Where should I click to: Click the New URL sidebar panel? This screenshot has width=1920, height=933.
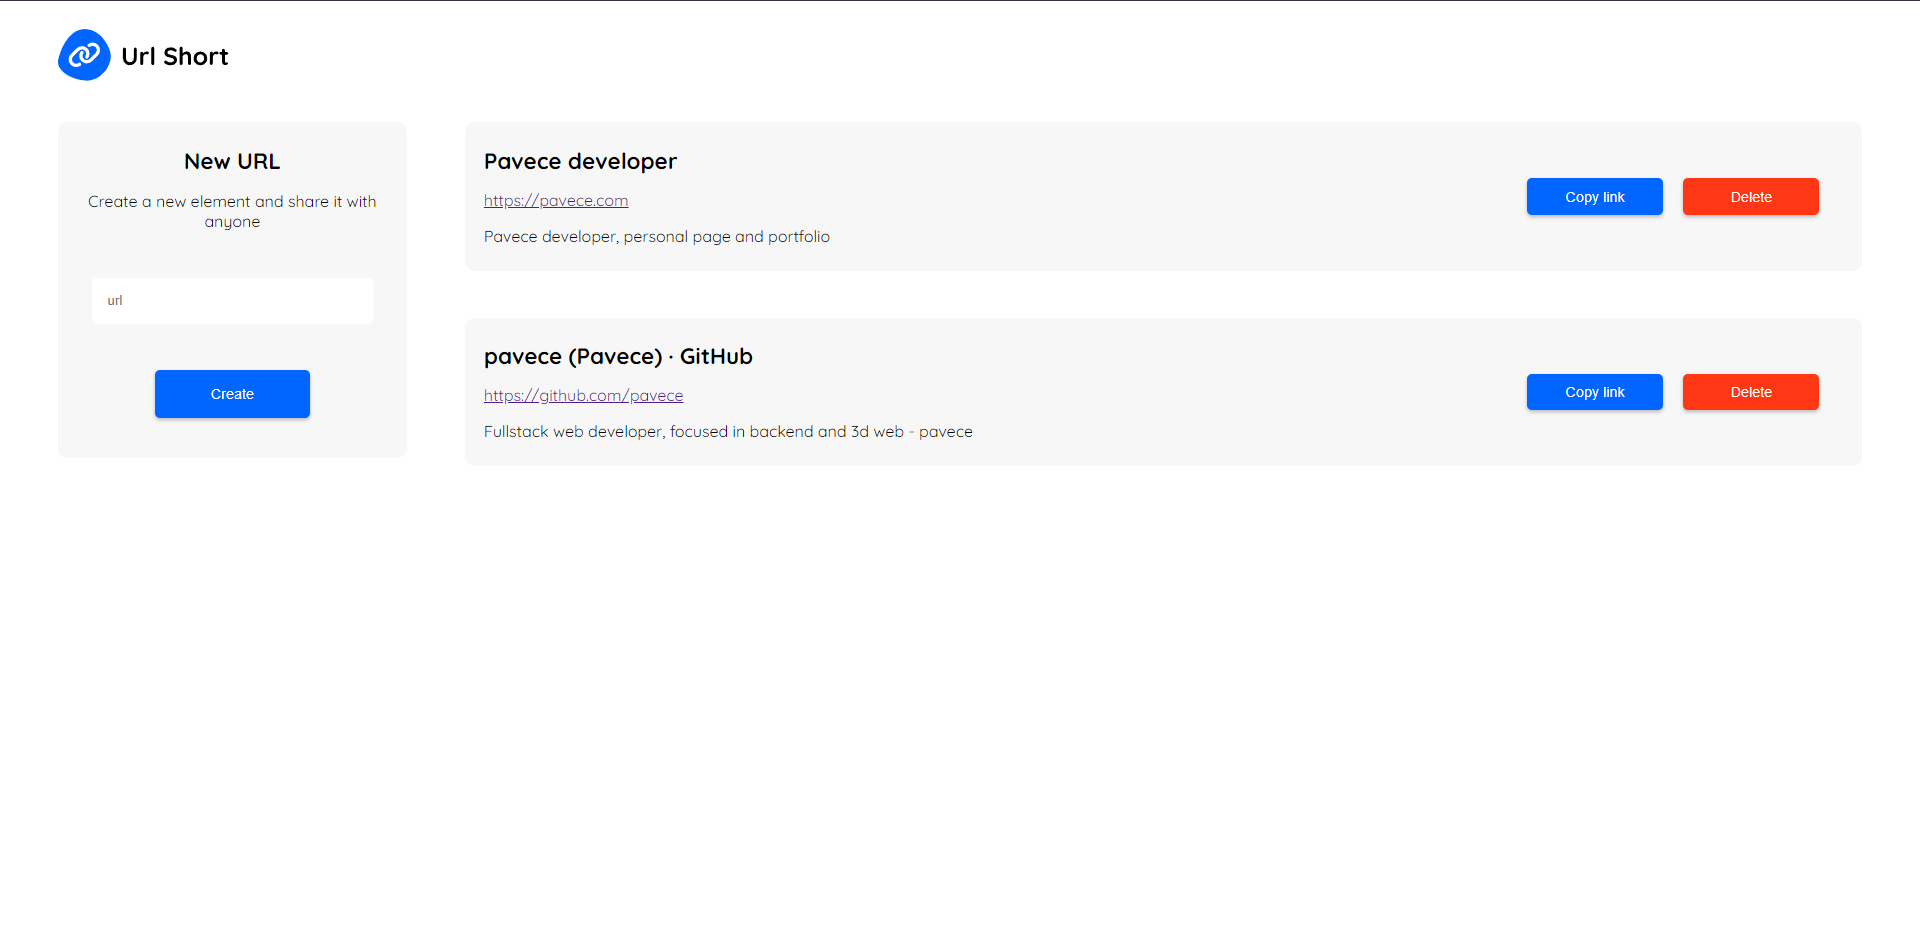coord(232,440)
